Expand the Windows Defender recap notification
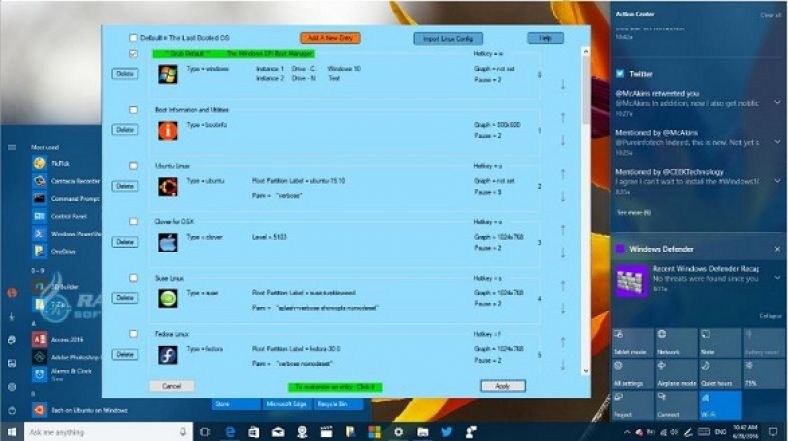Screen dimensions: 788x441 [x=777, y=277]
